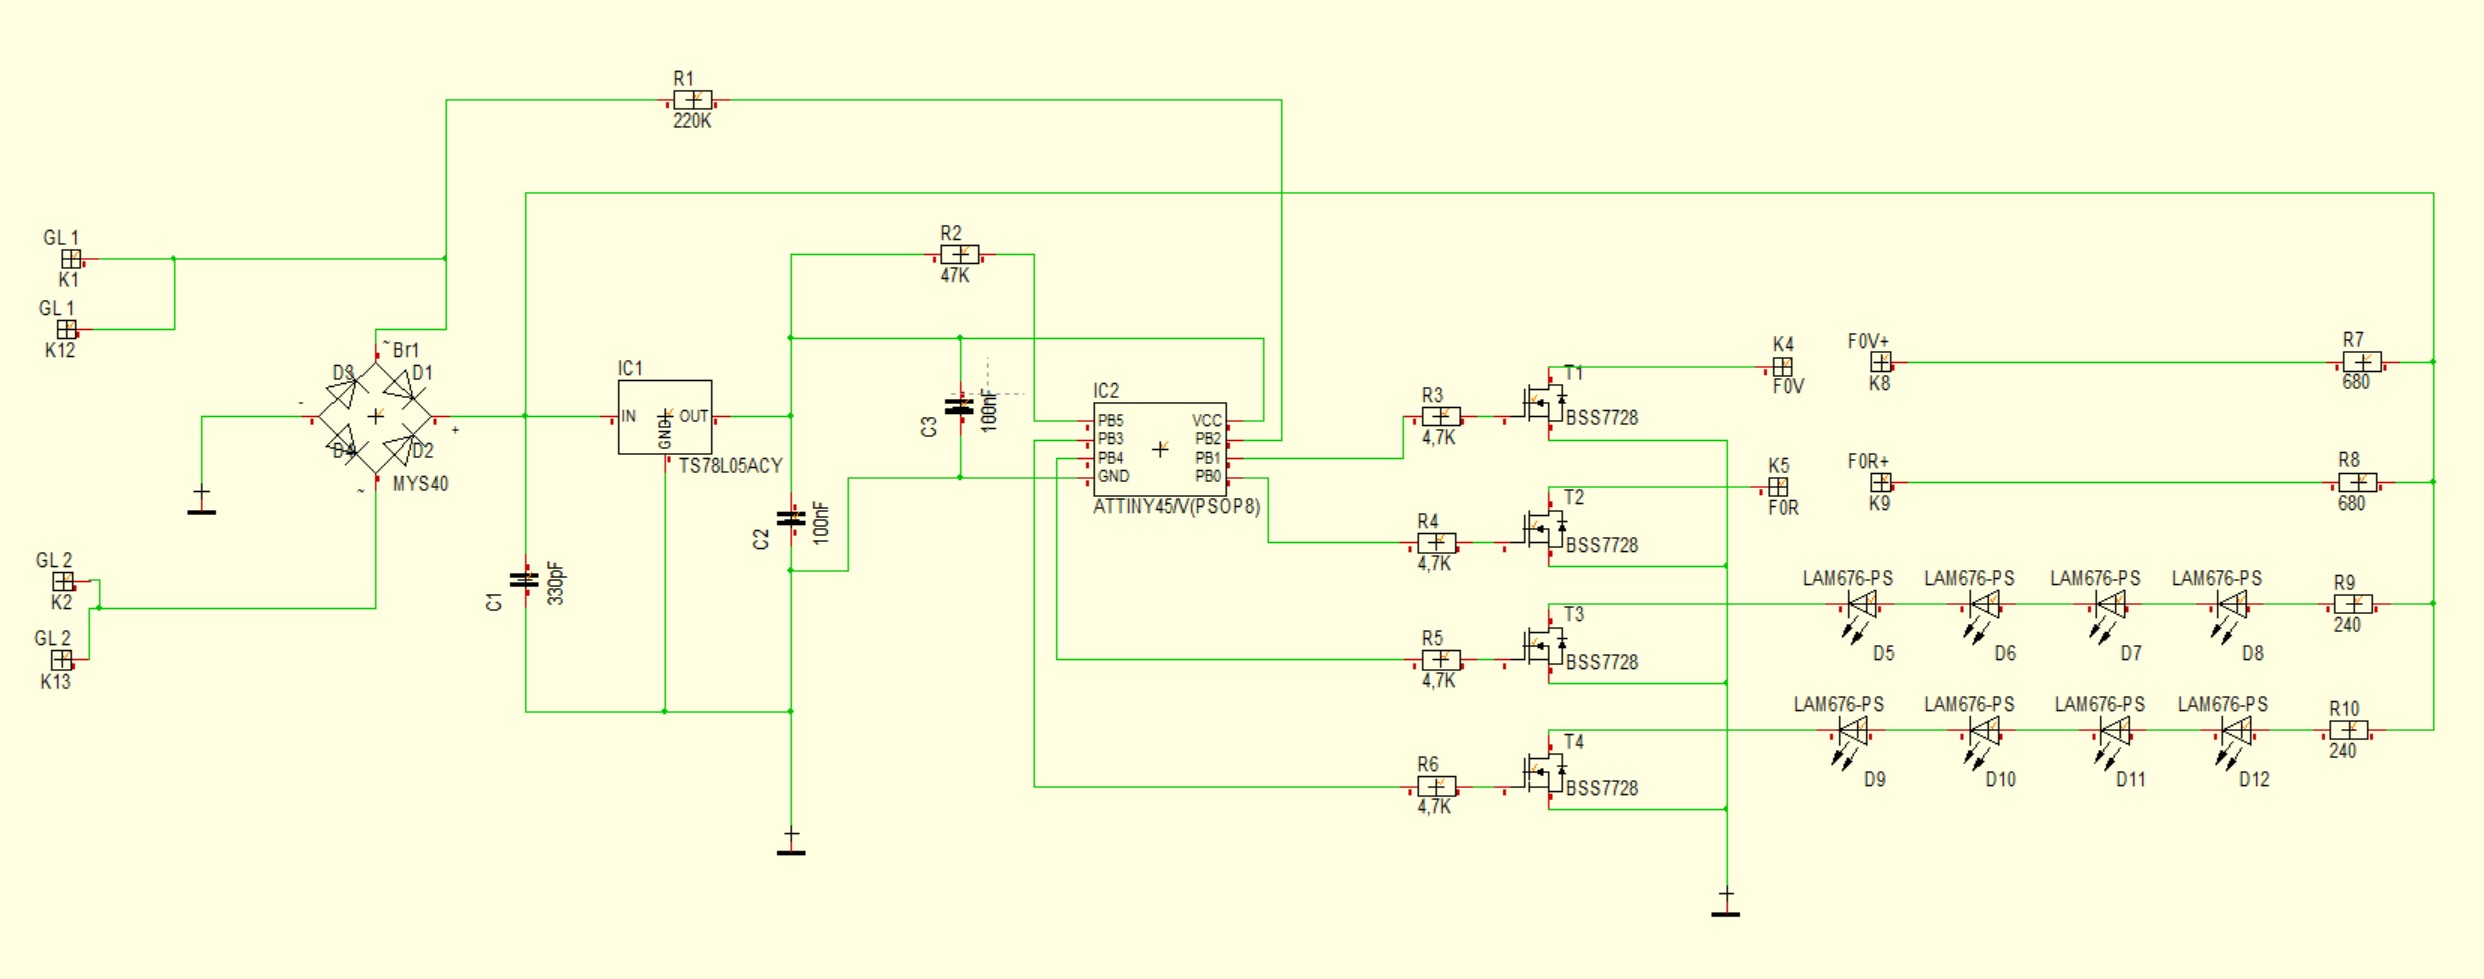
Task: Click the C3 capacitor near IC2
Action: [x=959, y=406]
